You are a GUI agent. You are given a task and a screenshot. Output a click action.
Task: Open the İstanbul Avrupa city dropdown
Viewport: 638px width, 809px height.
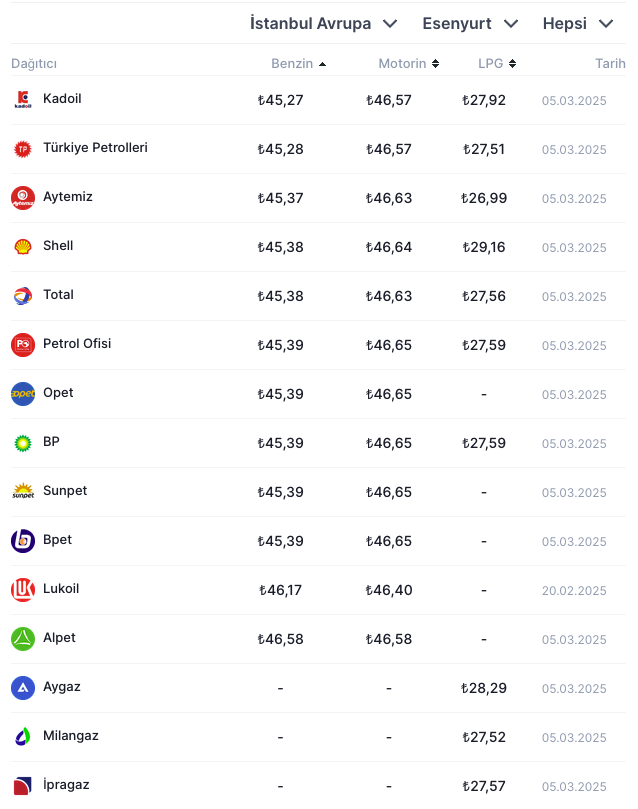323,23
